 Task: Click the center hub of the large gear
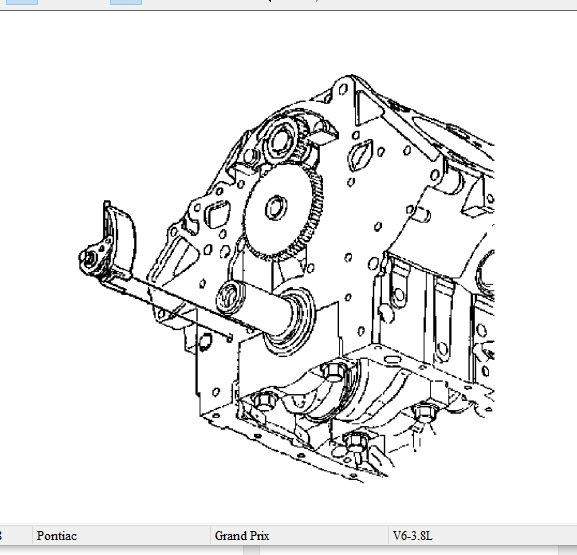276,207
